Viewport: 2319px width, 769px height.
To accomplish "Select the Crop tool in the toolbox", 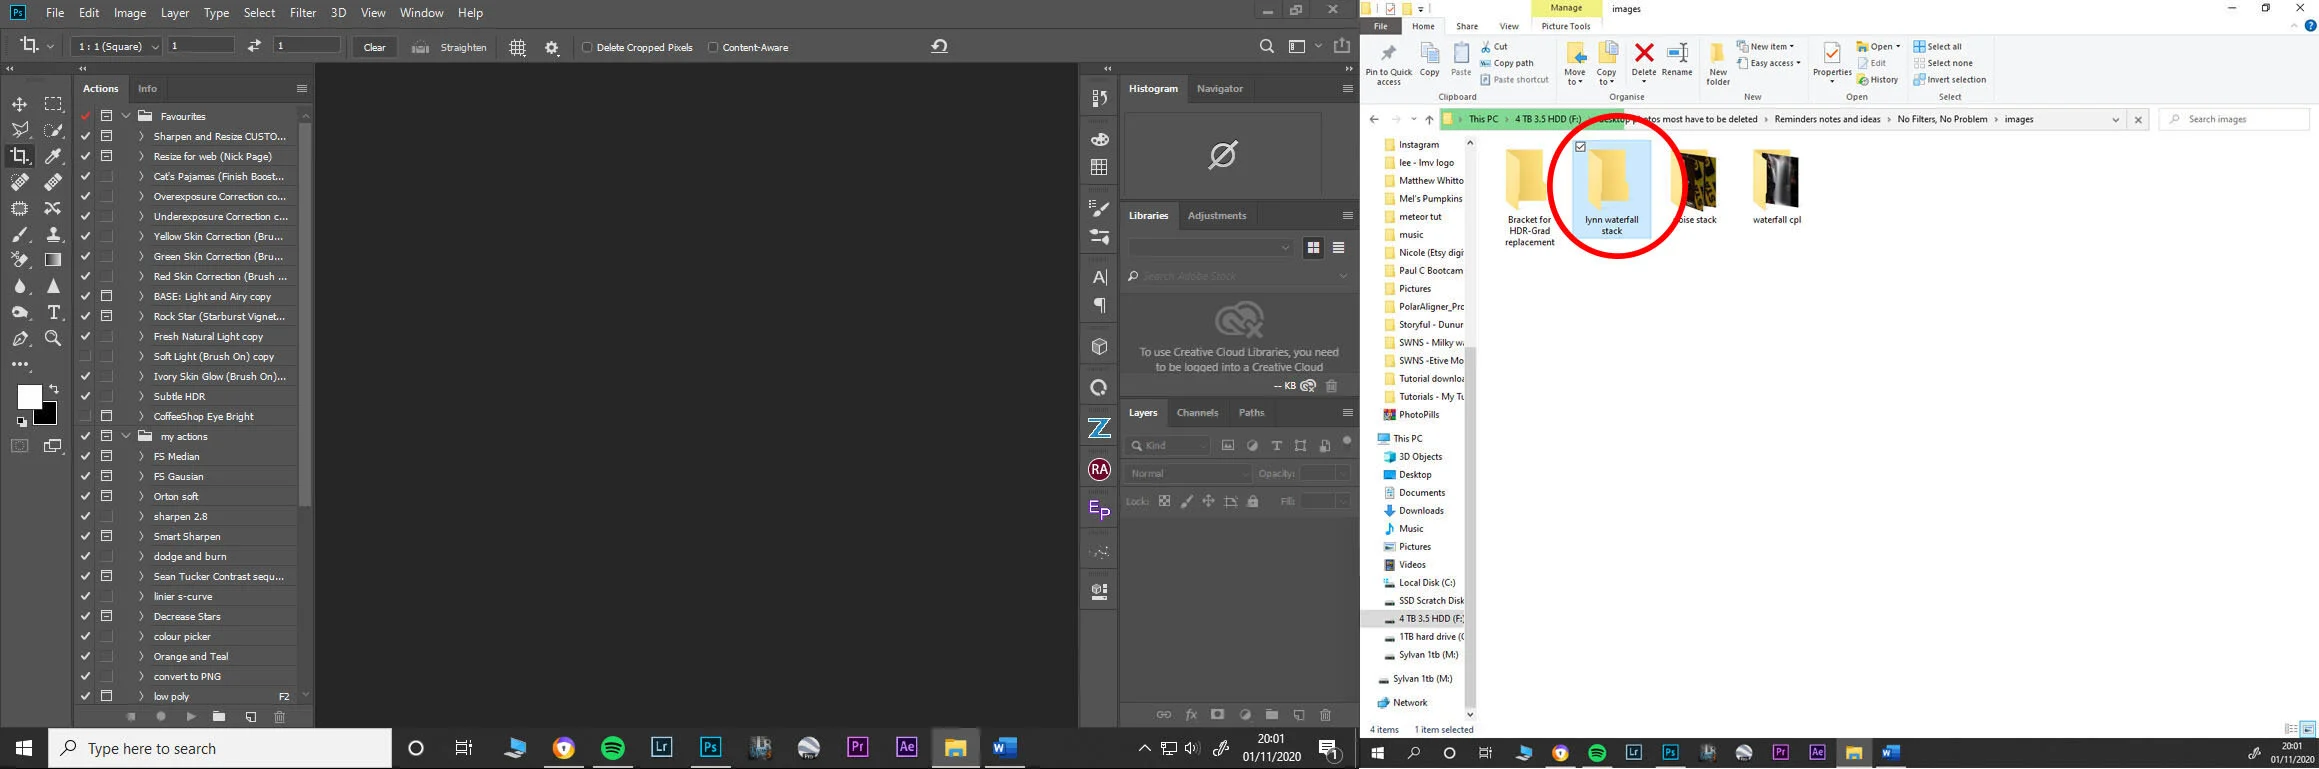I will click(19, 156).
